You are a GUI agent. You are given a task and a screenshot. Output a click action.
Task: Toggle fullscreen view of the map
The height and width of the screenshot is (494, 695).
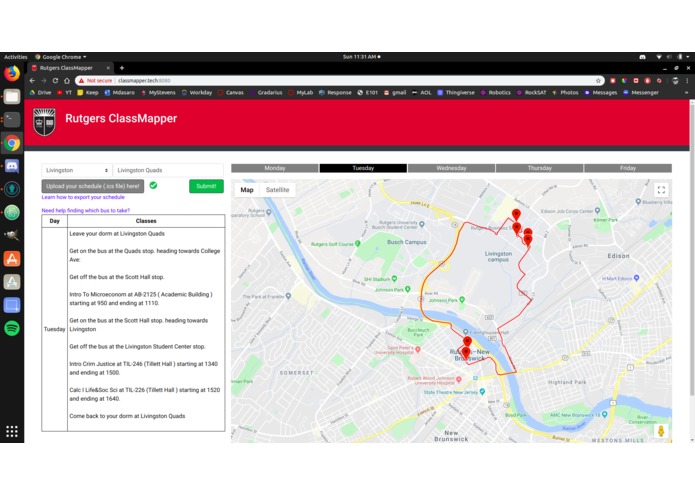click(x=661, y=190)
